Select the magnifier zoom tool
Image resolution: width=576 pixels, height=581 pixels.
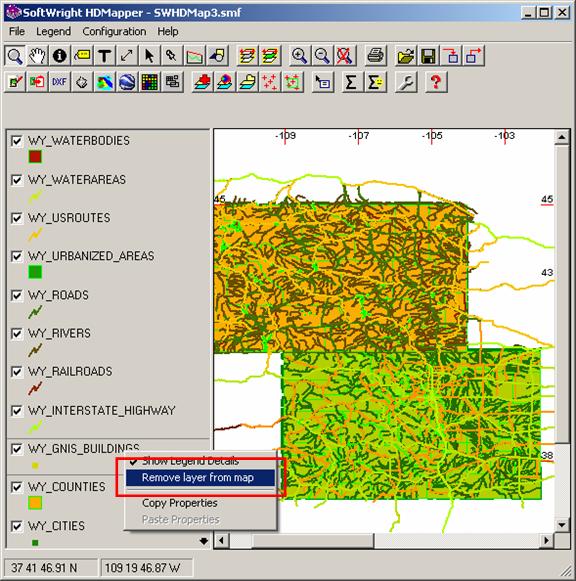point(15,56)
